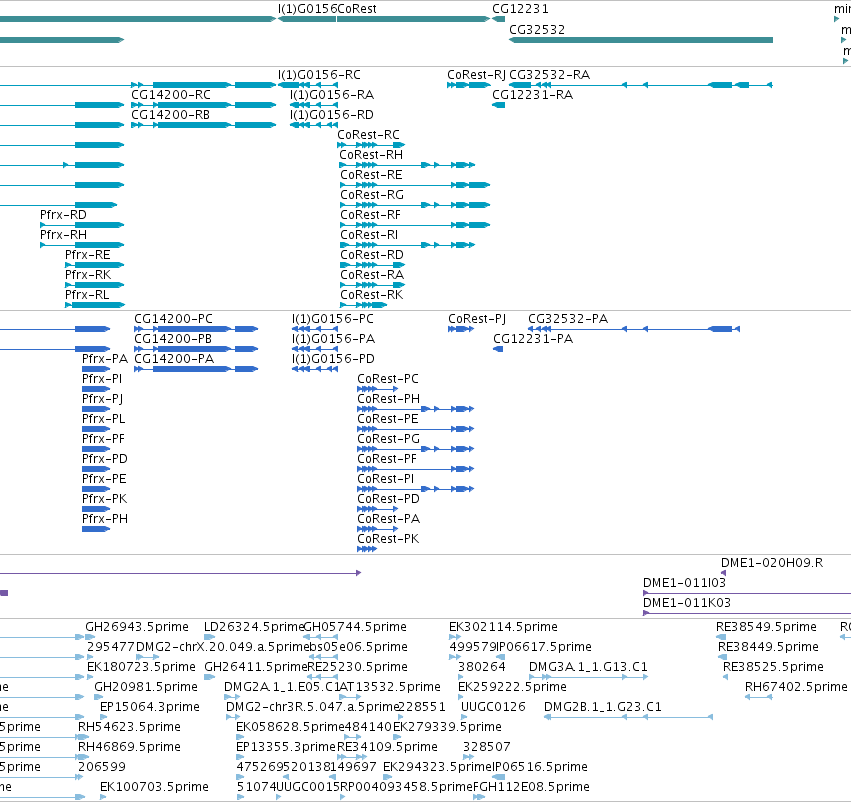851x802 pixels.
Task: Click the EK259222.5prime EST label
Action: click(512, 687)
